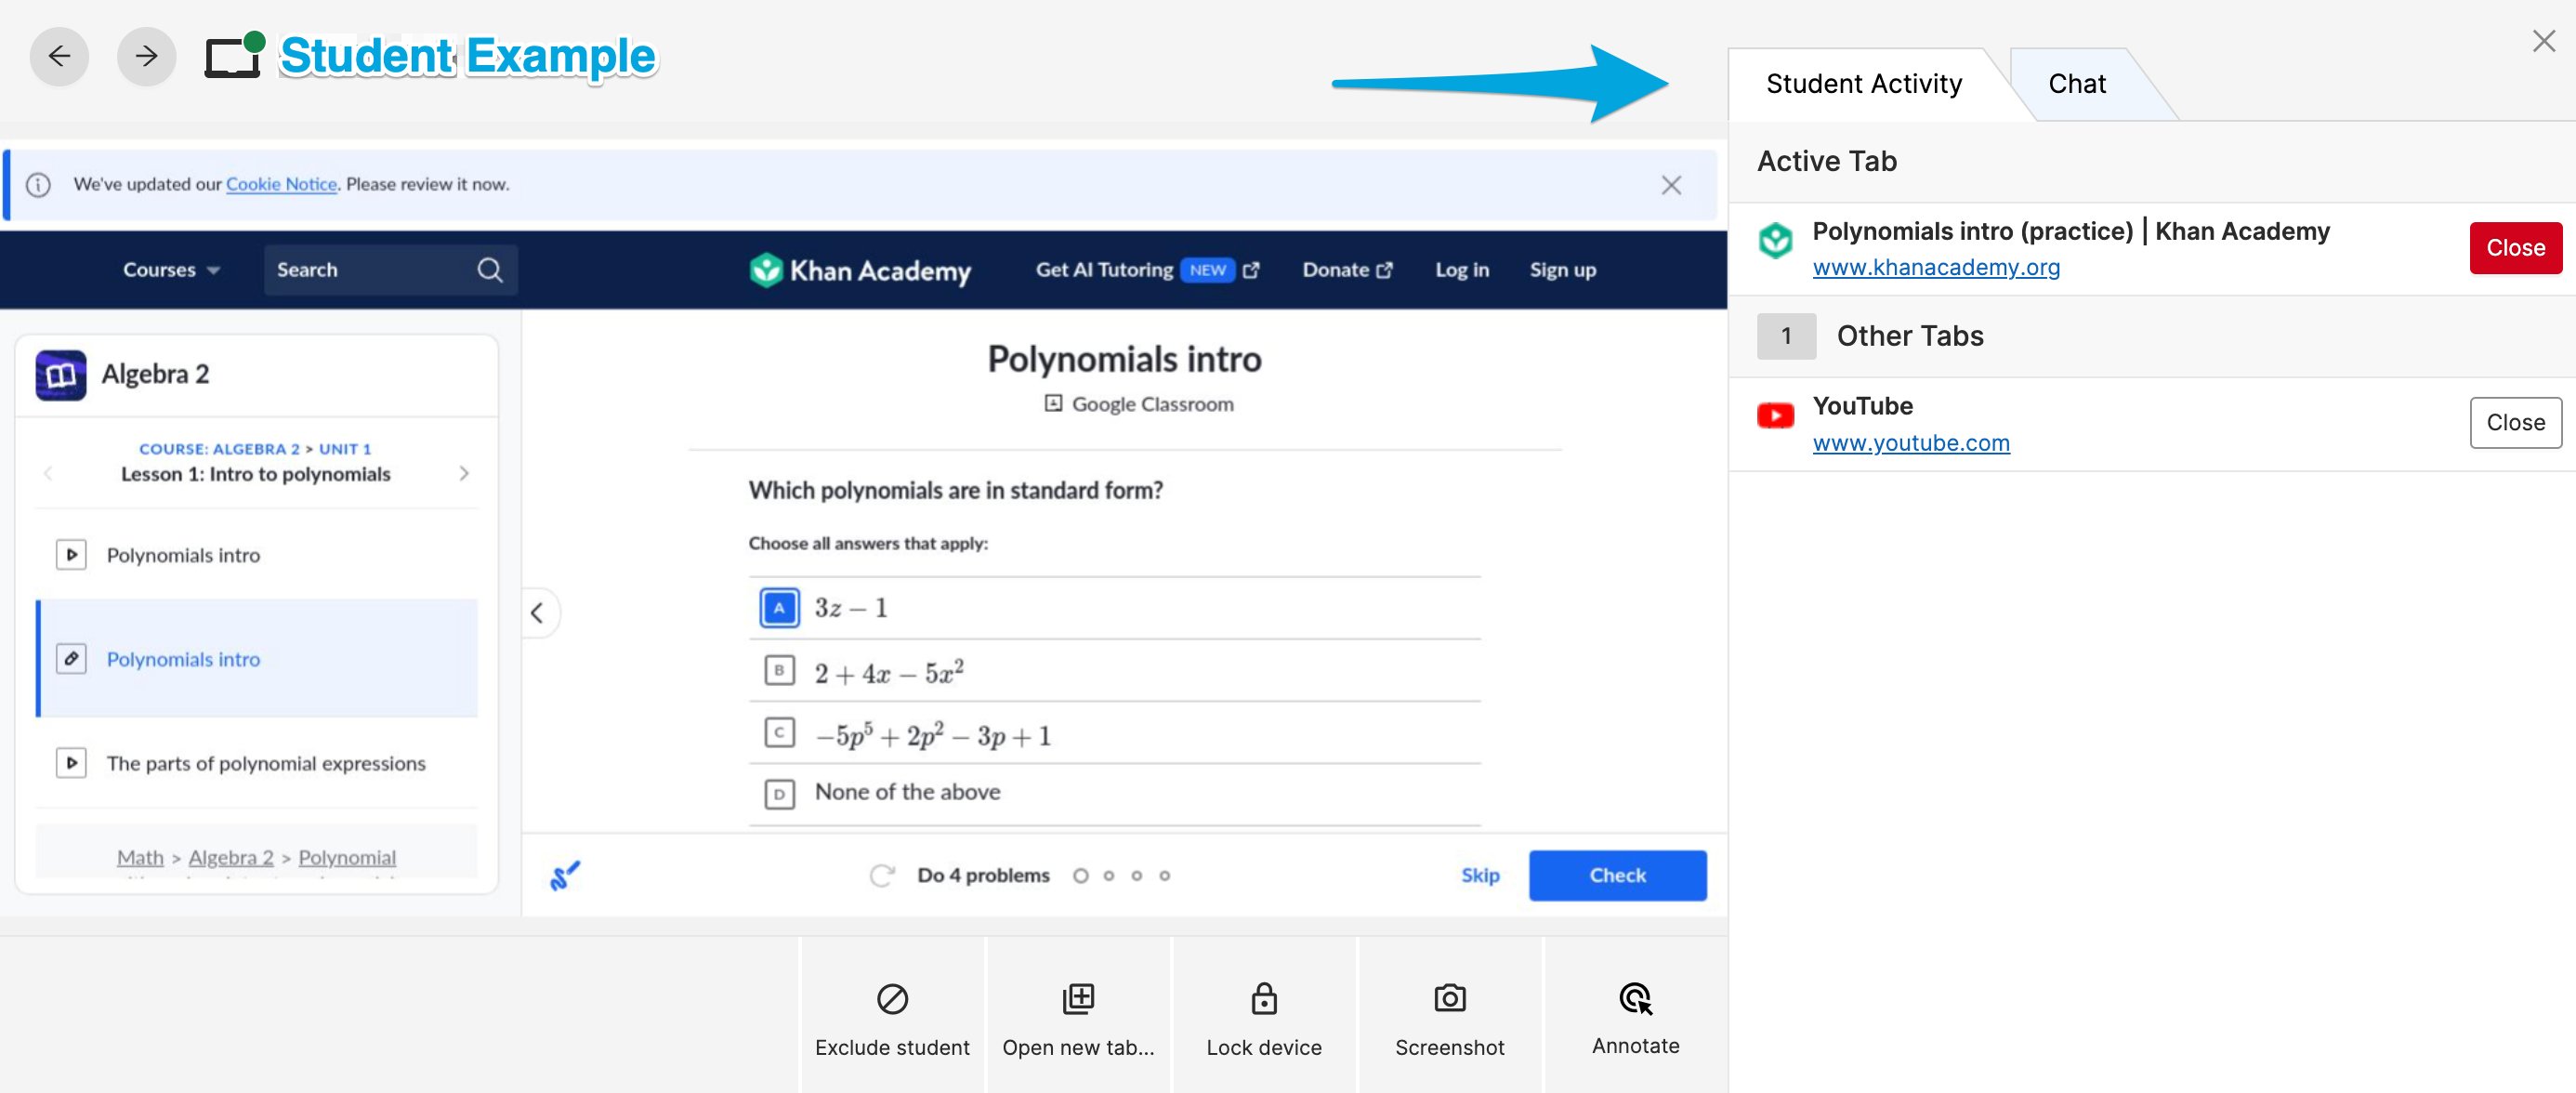Click the Google Classroom share button
Image resolution: width=2576 pixels, height=1093 pixels.
[1138, 404]
